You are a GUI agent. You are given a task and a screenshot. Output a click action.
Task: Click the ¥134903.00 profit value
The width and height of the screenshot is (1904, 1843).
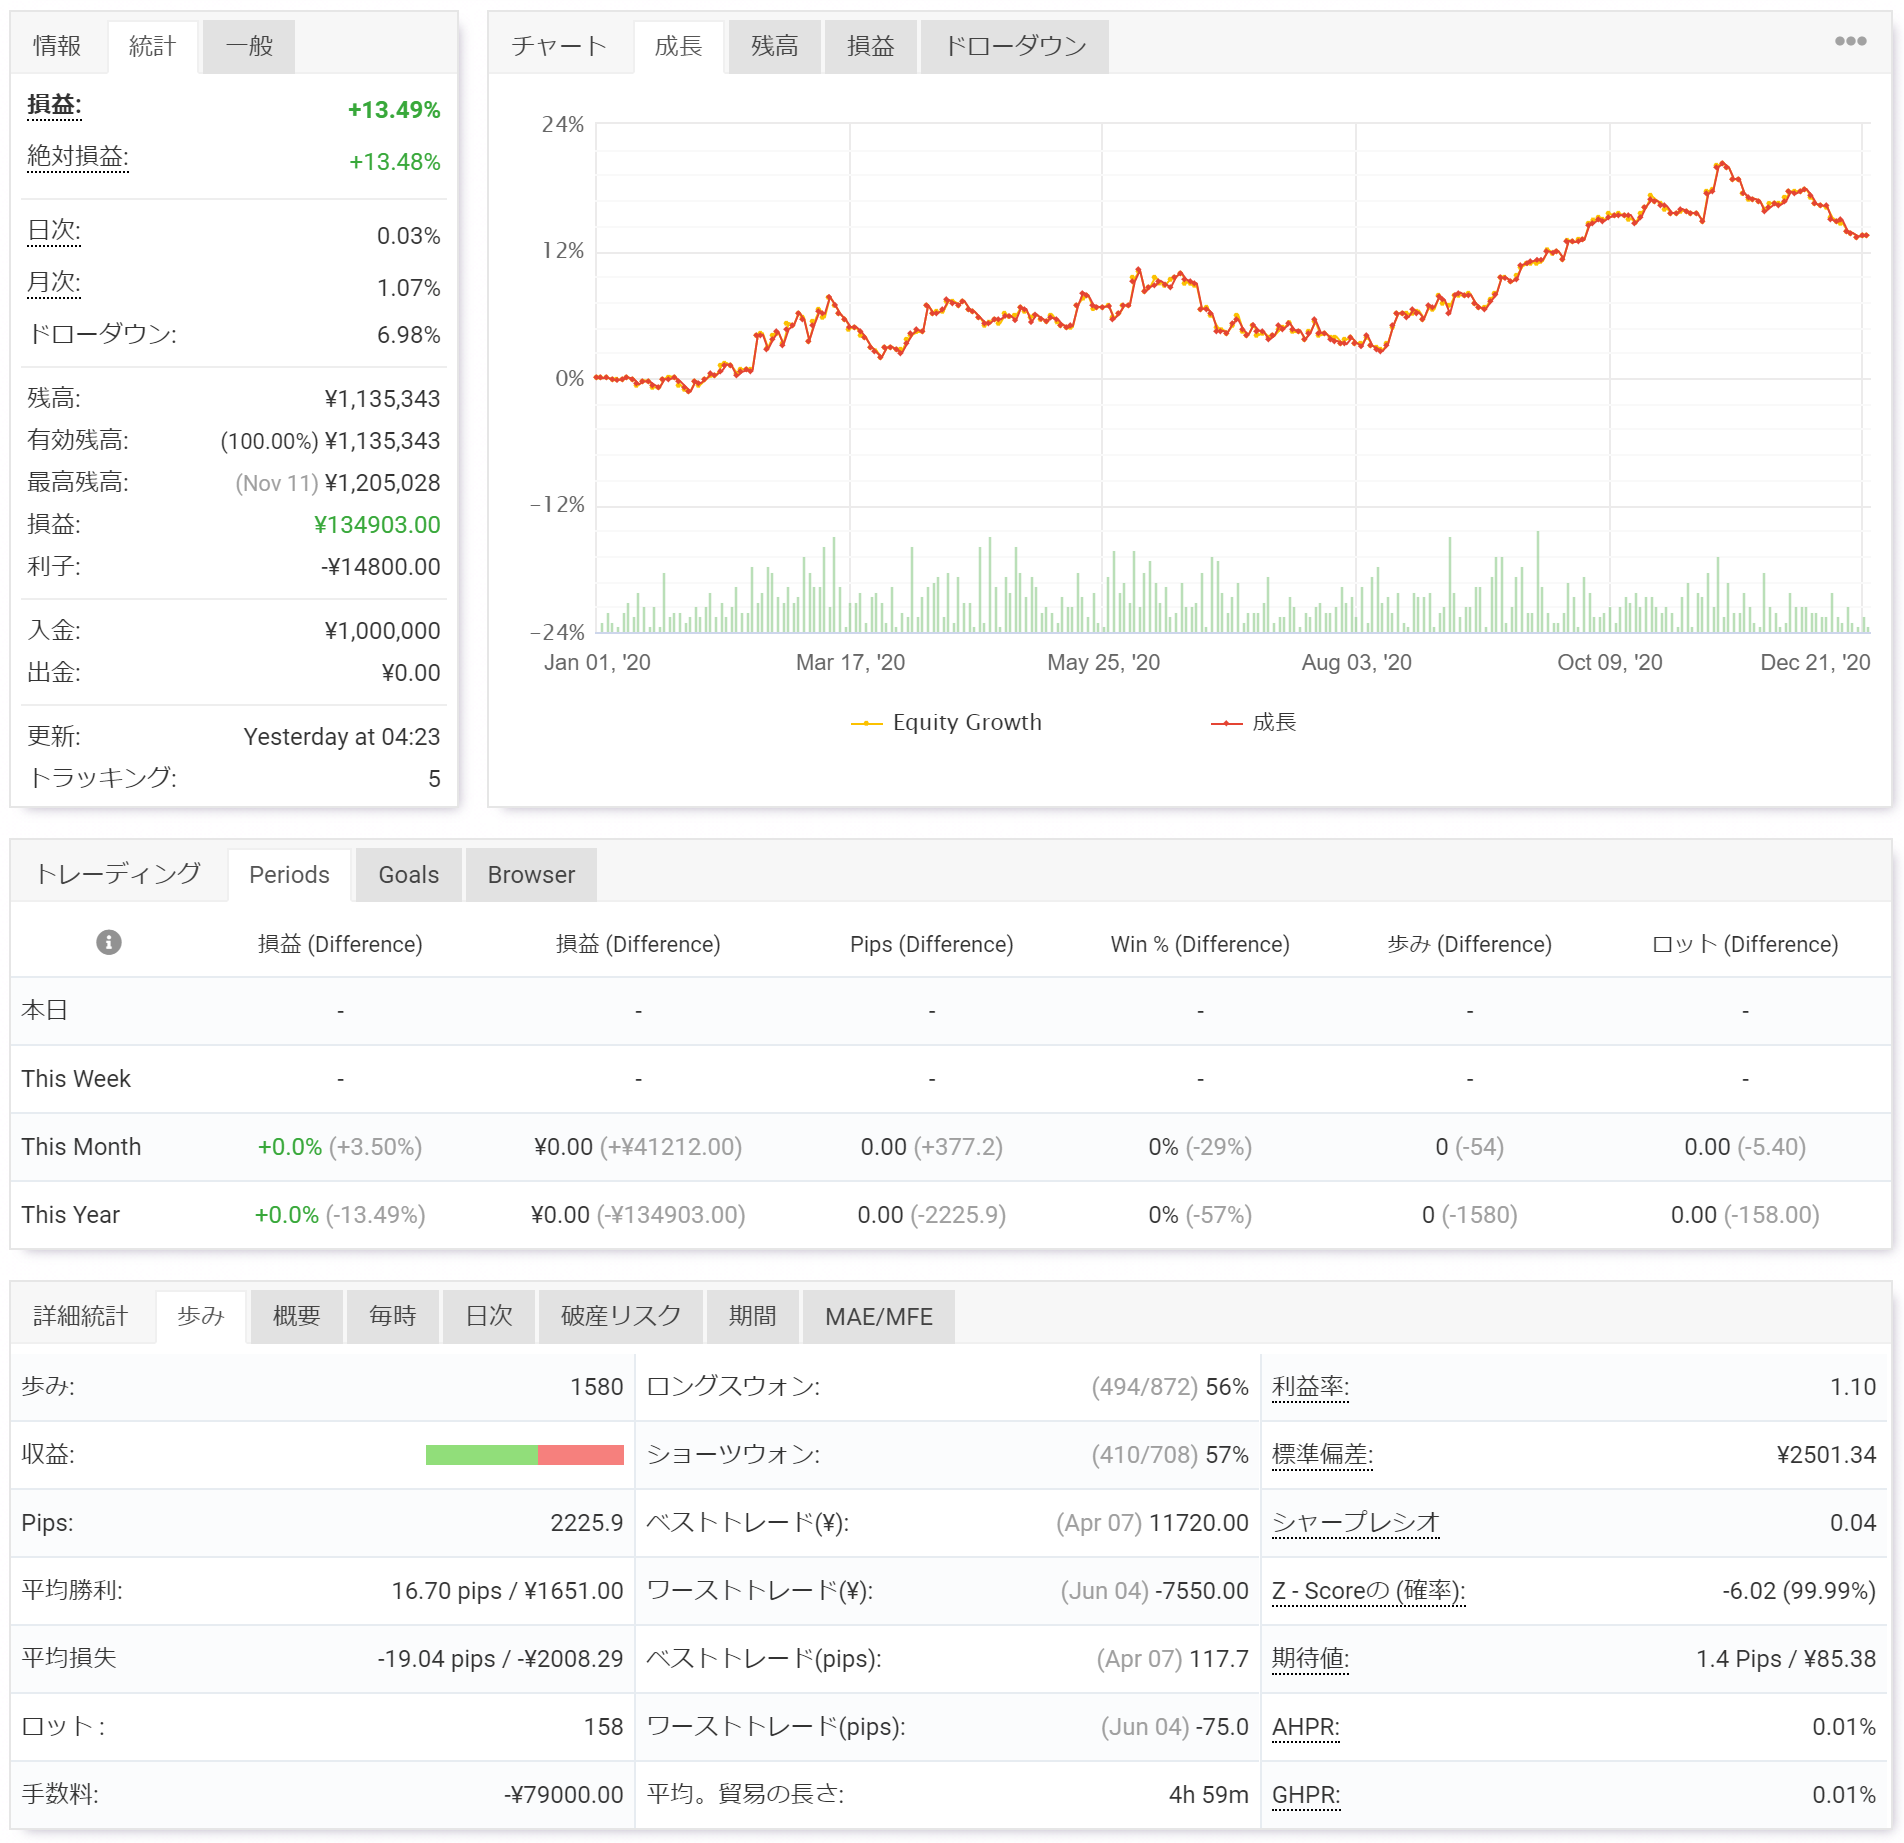click(377, 525)
